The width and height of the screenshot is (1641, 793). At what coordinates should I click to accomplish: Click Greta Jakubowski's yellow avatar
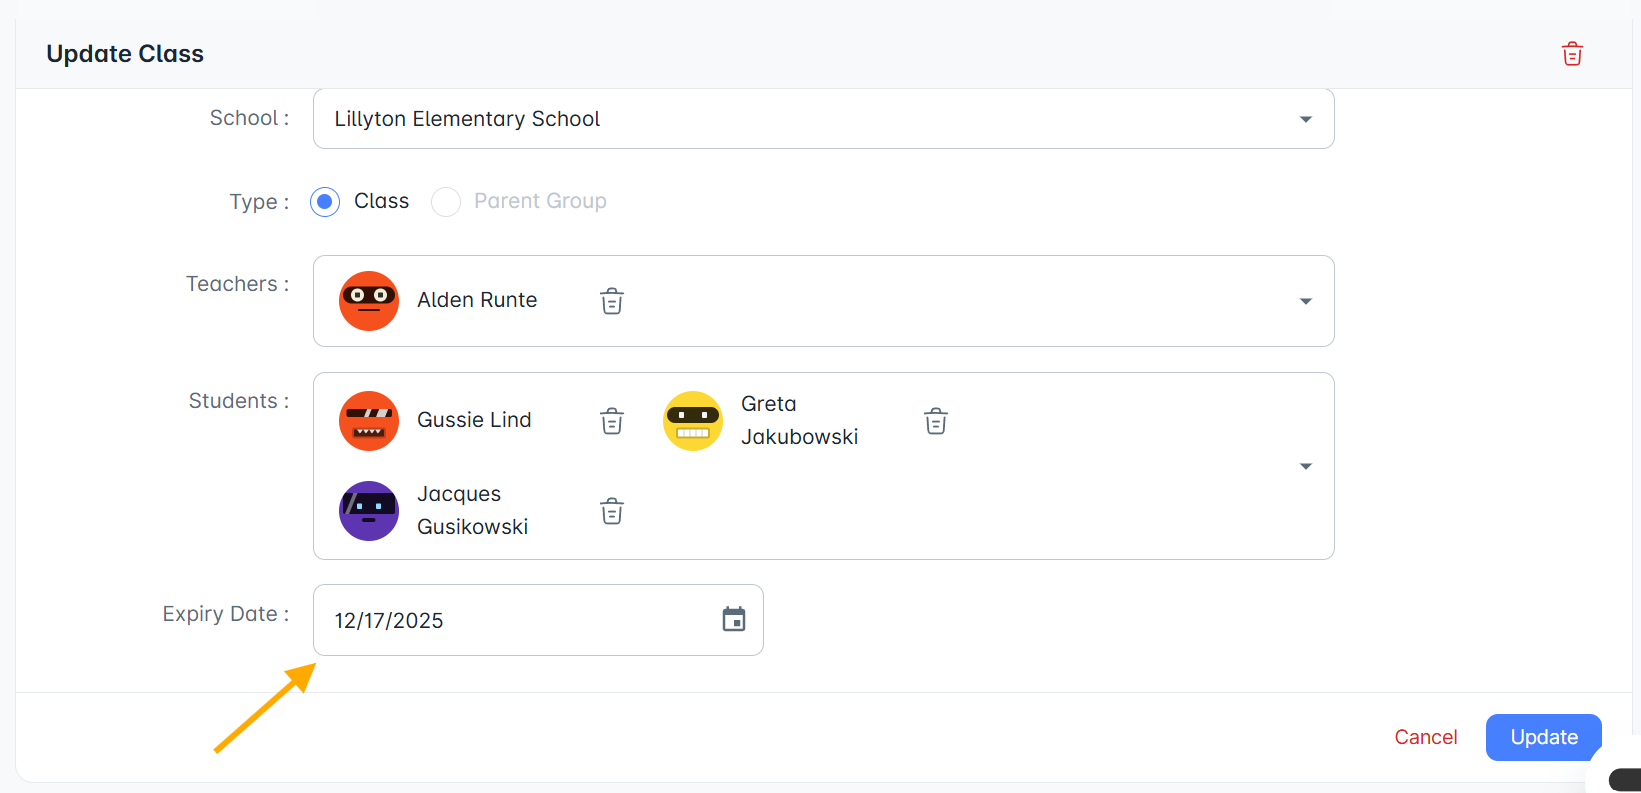[x=693, y=421]
